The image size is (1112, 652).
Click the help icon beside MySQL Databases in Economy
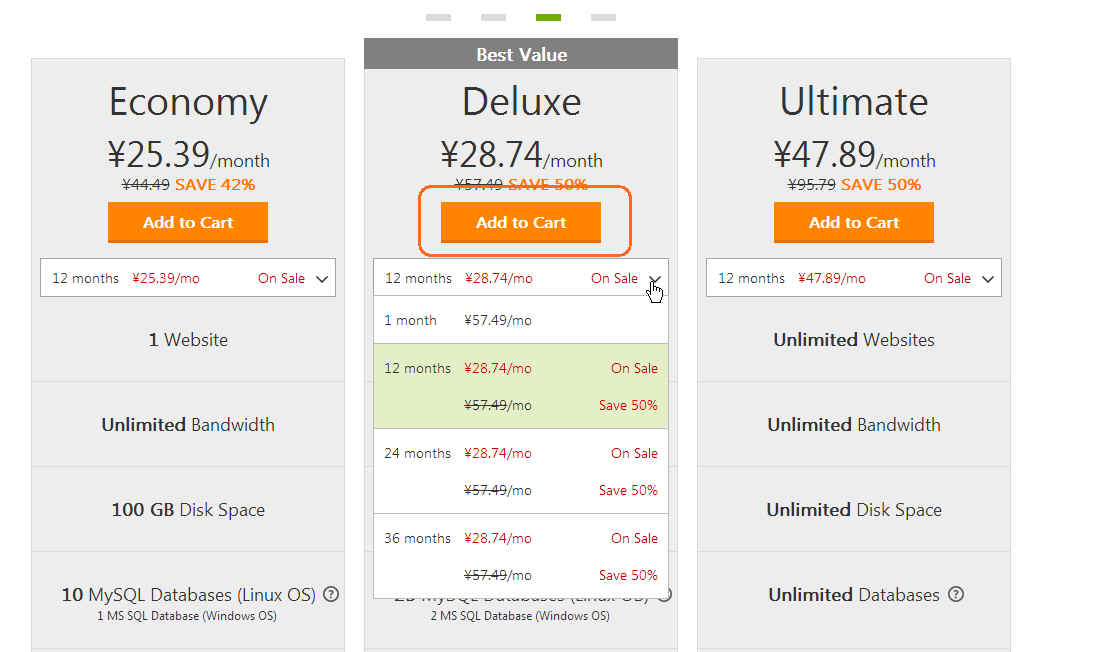click(x=330, y=595)
